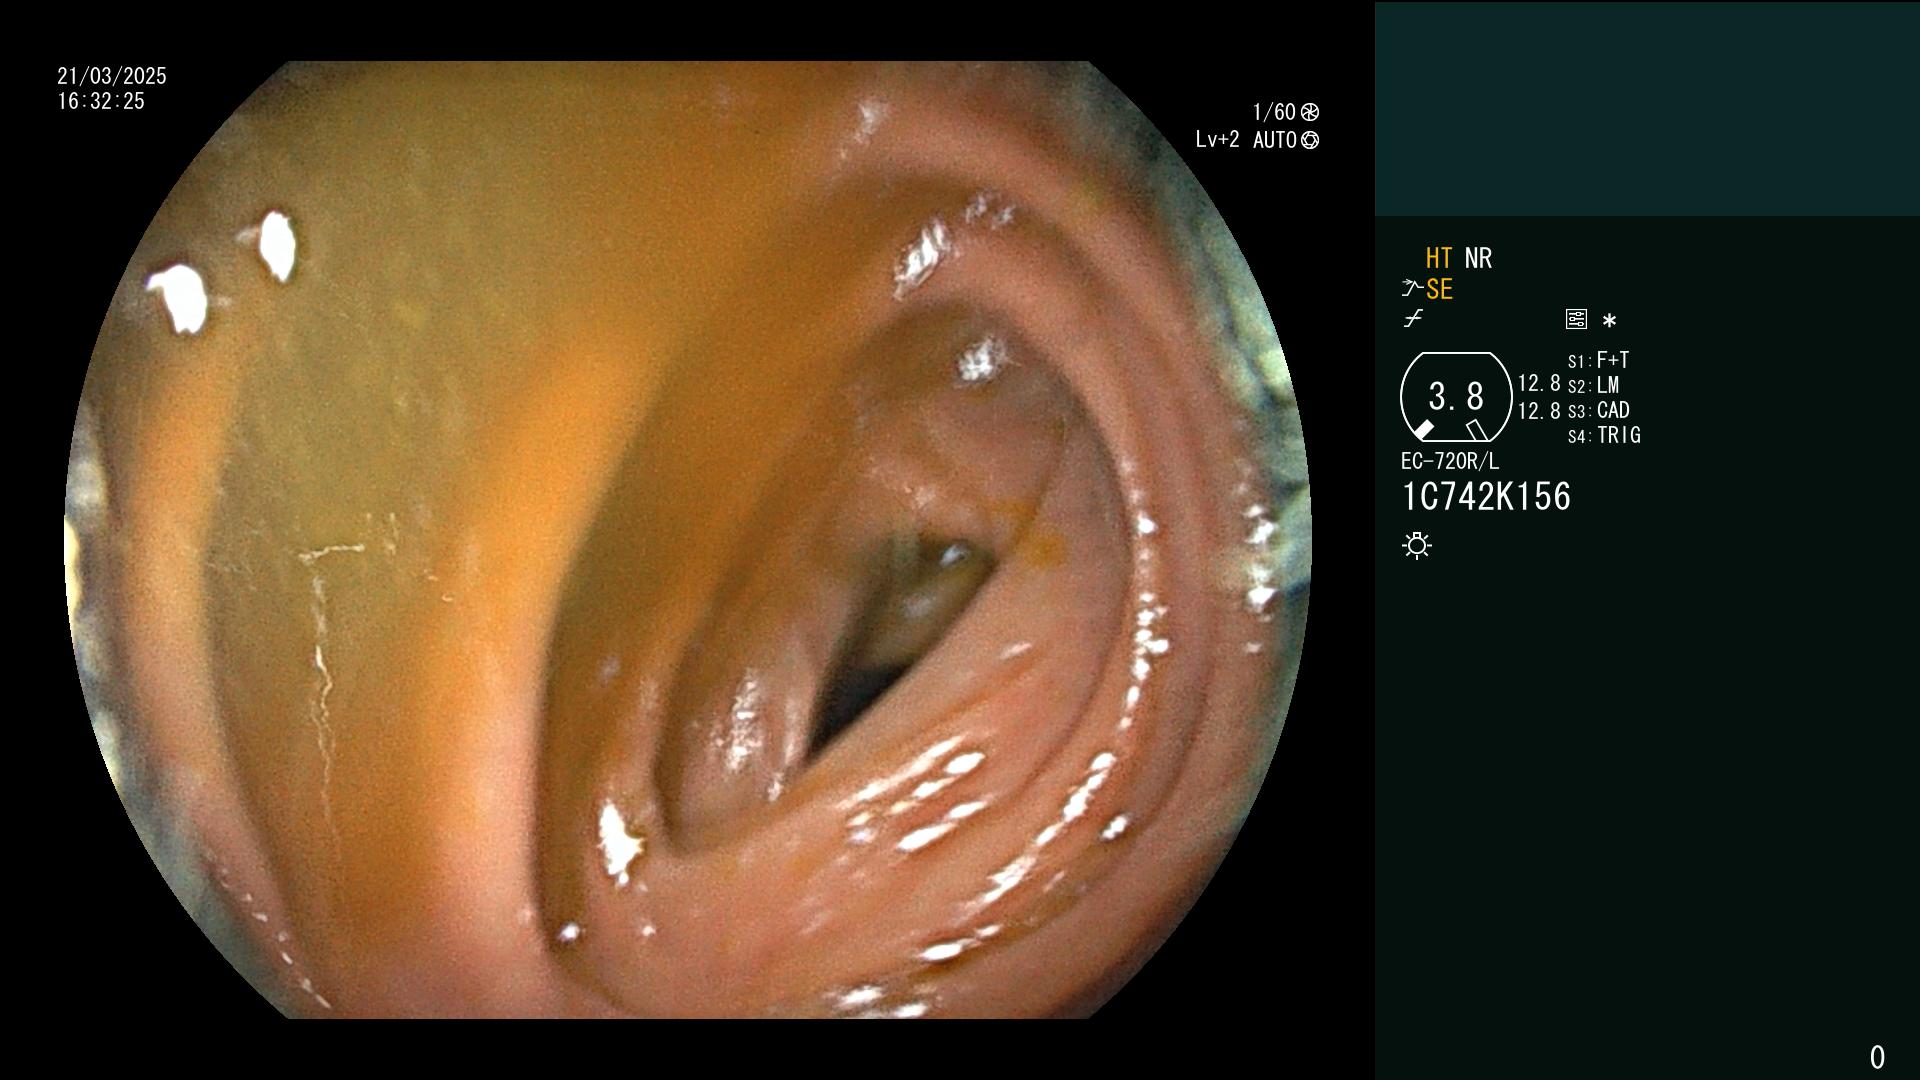Click the upper 12.8 diameter value
1920x1080 pixels.
pyautogui.click(x=1539, y=384)
